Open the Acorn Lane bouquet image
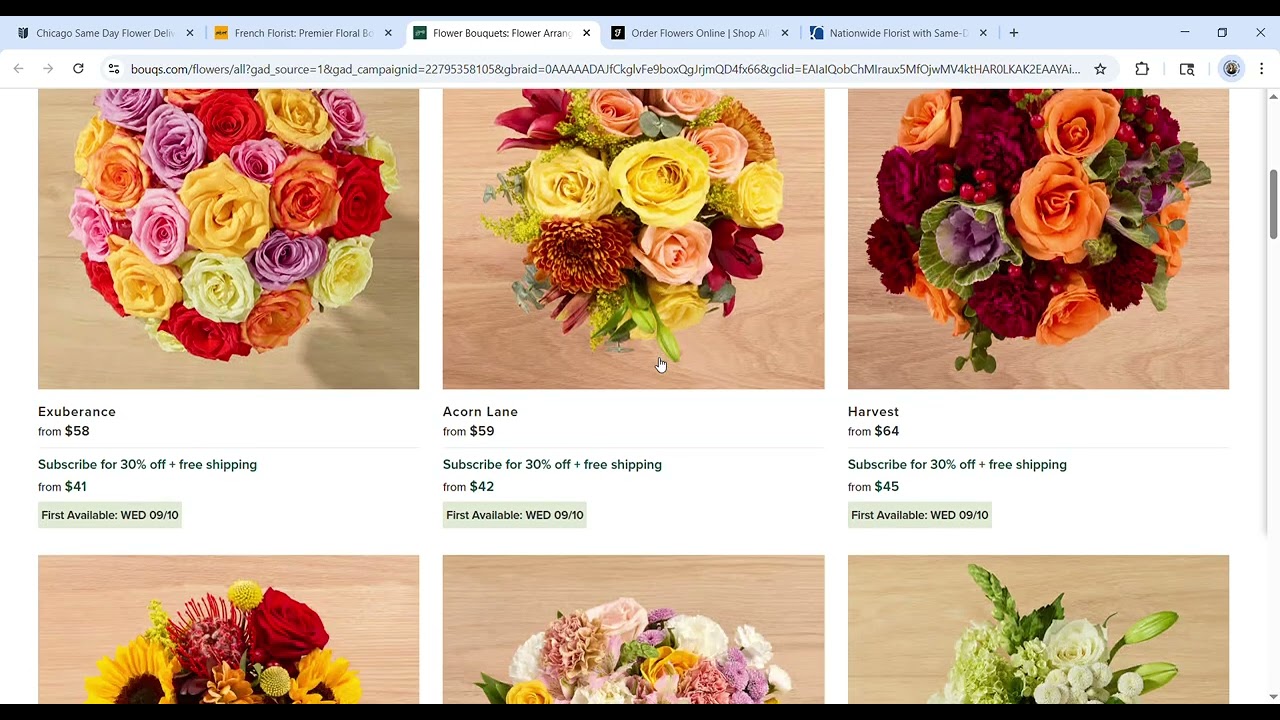 click(633, 239)
